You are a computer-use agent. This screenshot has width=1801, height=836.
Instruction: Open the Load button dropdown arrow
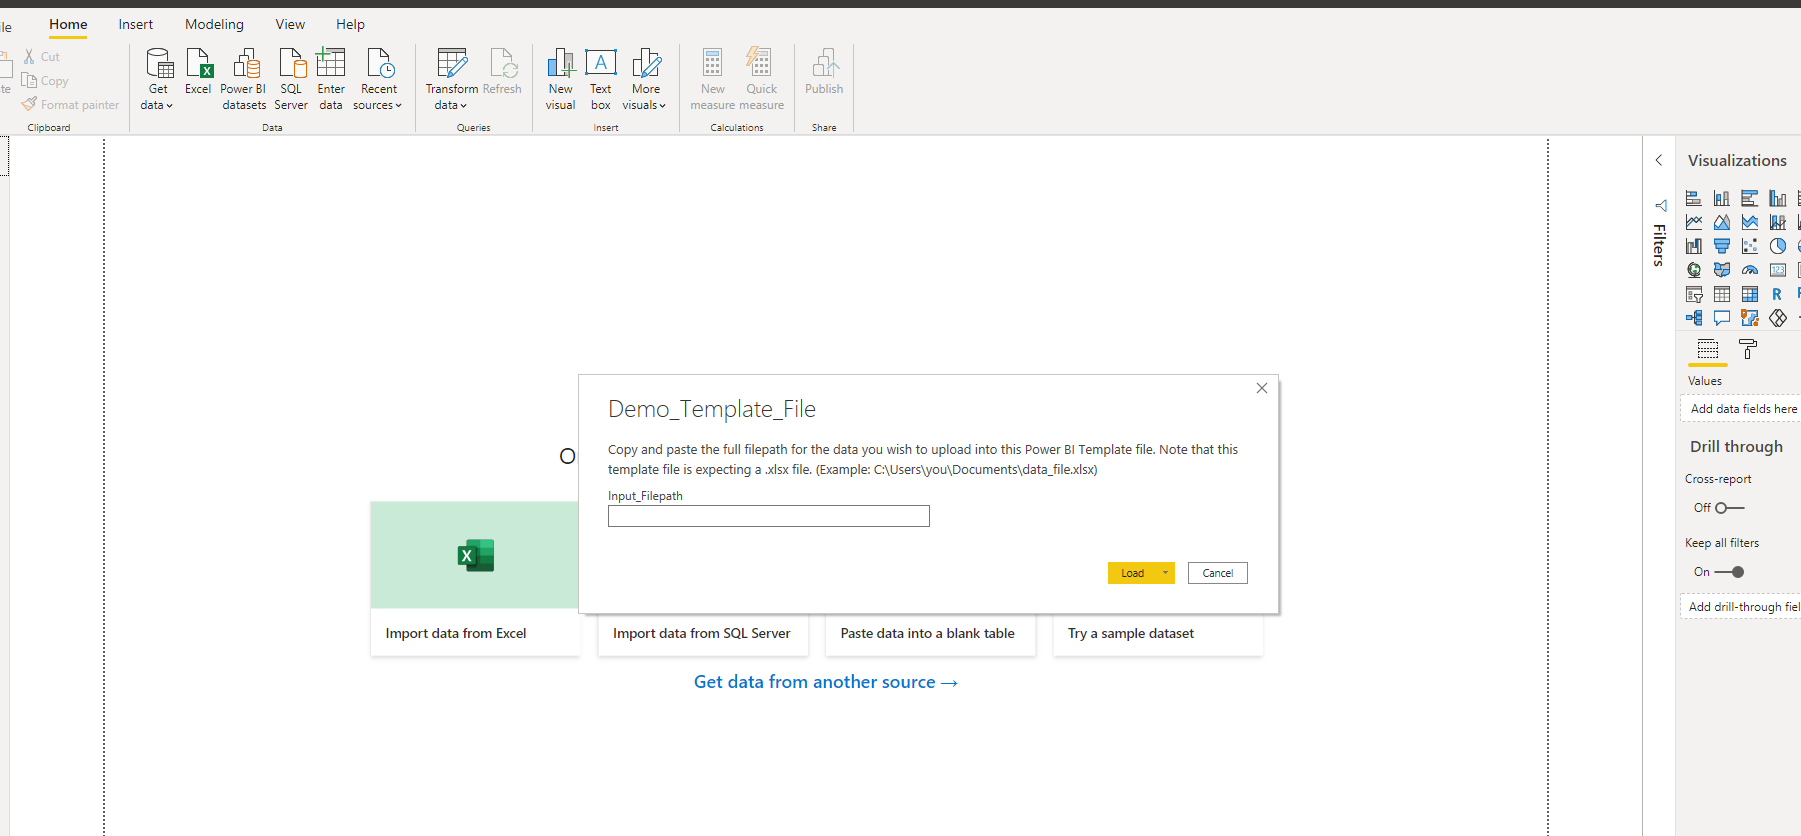[x=1165, y=573]
